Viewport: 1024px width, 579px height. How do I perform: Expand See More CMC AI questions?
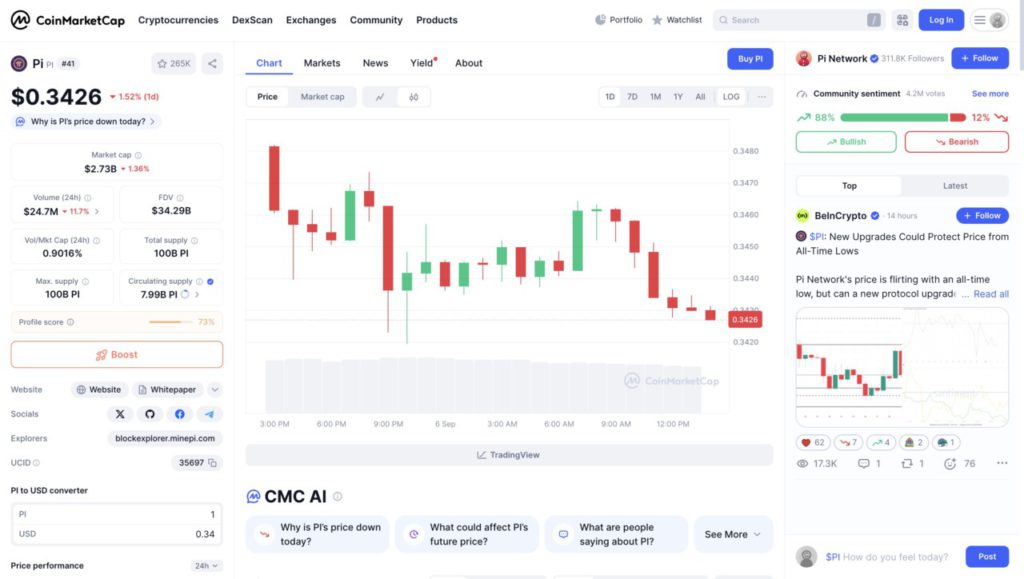click(732, 534)
